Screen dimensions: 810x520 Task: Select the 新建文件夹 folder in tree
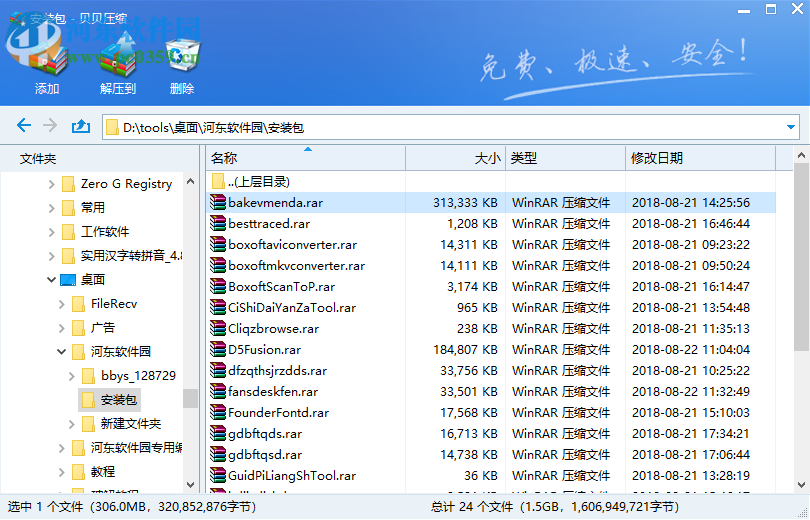coord(121,424)
